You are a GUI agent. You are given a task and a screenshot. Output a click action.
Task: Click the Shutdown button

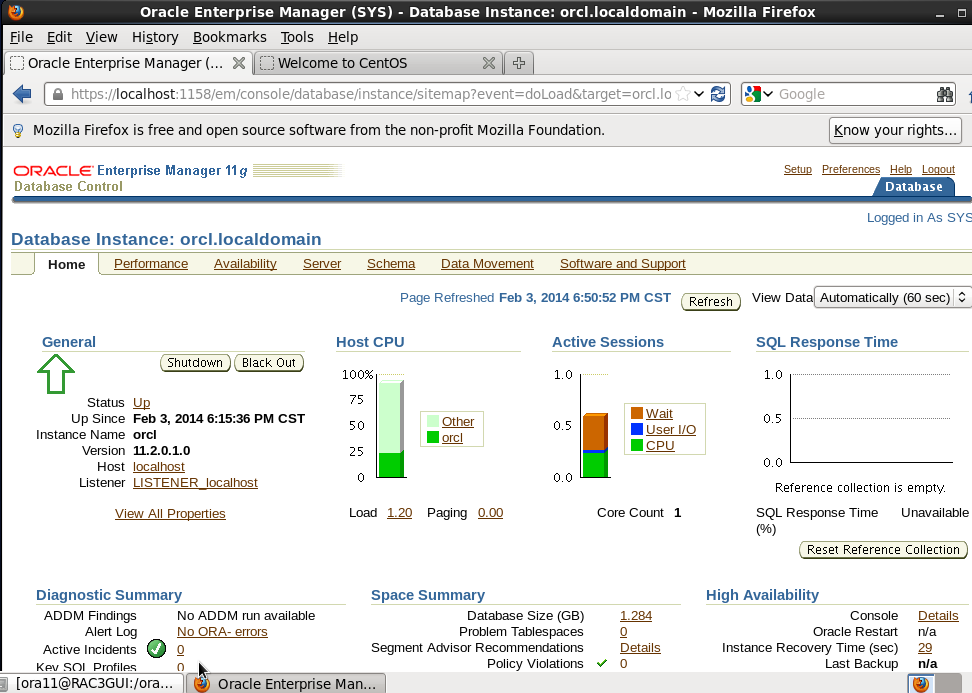coord(195,363)
